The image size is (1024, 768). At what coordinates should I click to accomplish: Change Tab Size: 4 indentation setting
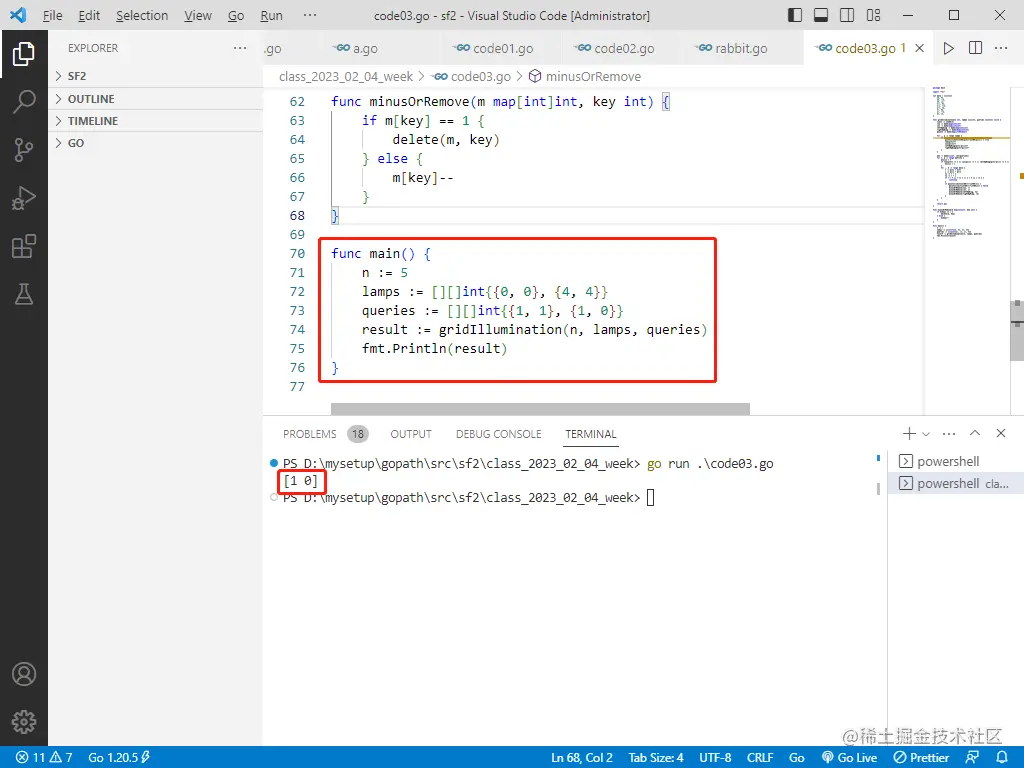click(656, 758)
